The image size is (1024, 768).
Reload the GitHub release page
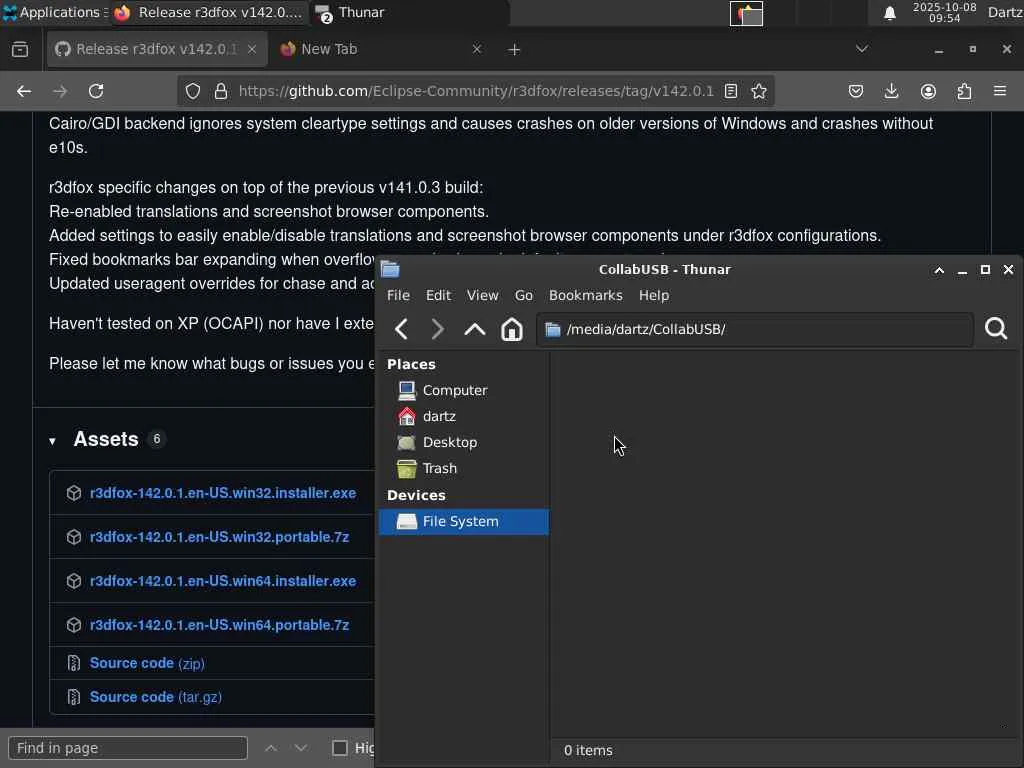point(96,91)
